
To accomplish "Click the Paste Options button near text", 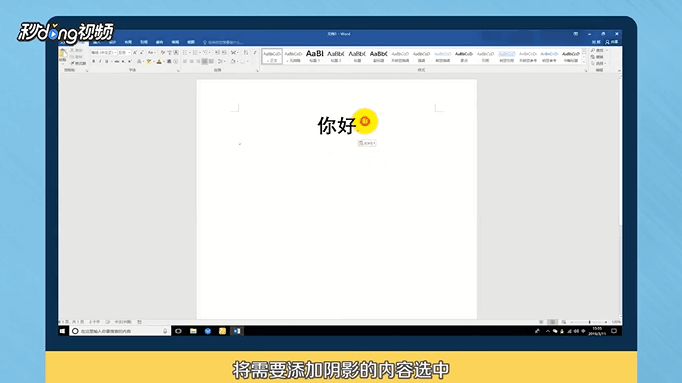I will (367, 143).
